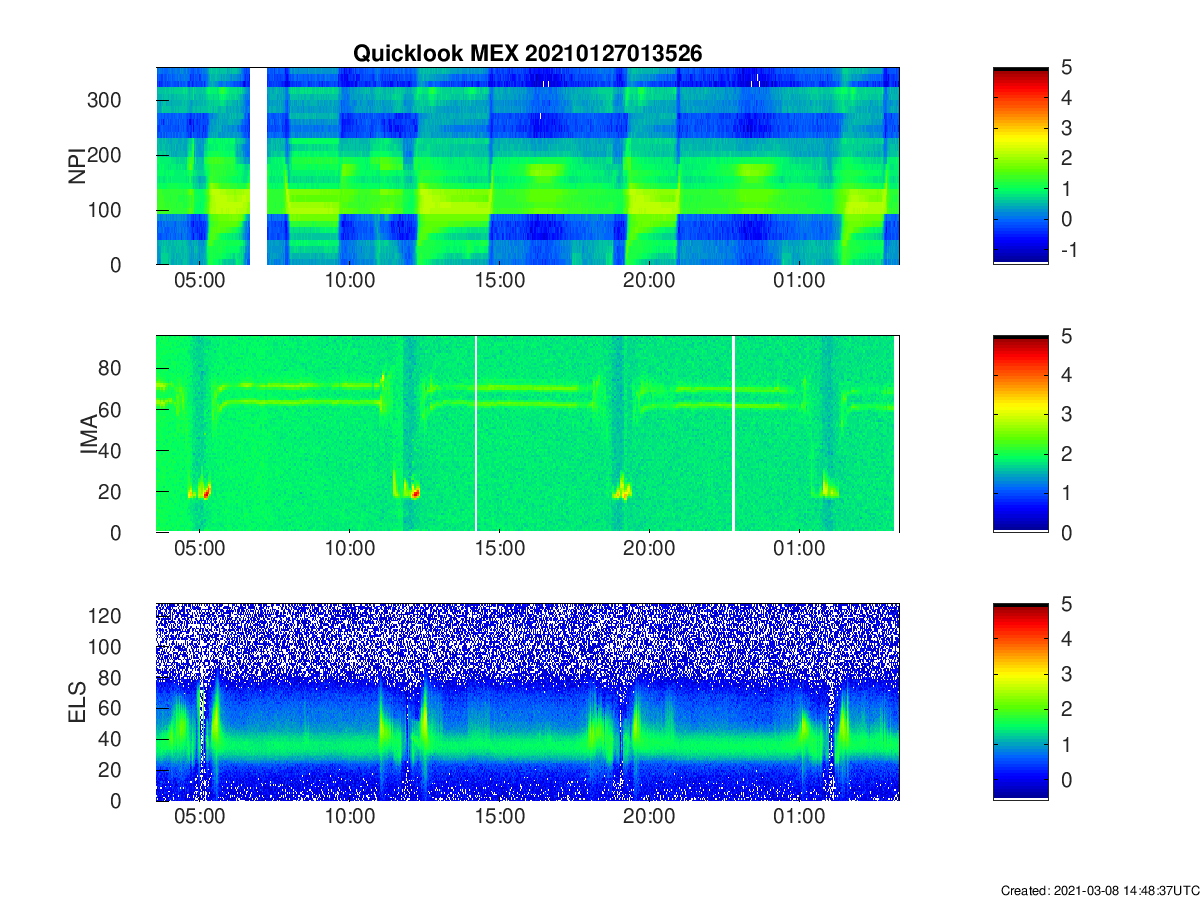Click the white data gap in NPI plot
This screenshot has width=1200, height=900.
258,166
